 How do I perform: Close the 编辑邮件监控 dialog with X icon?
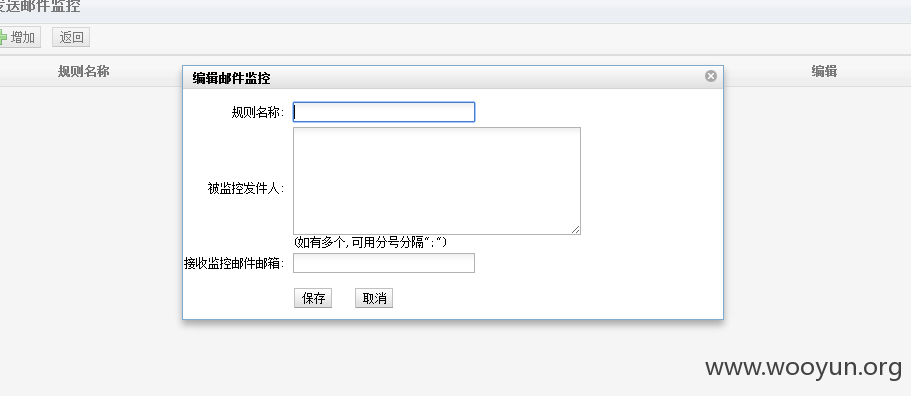[711, 76]
